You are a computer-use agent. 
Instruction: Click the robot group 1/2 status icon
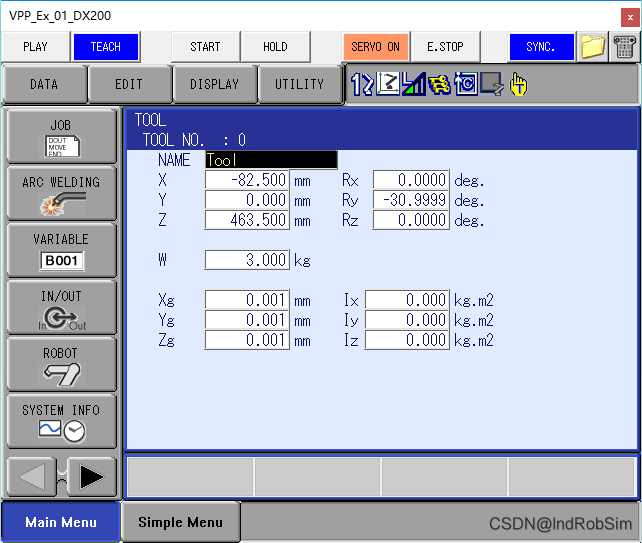pyautogui.click(x=362, y=84)
